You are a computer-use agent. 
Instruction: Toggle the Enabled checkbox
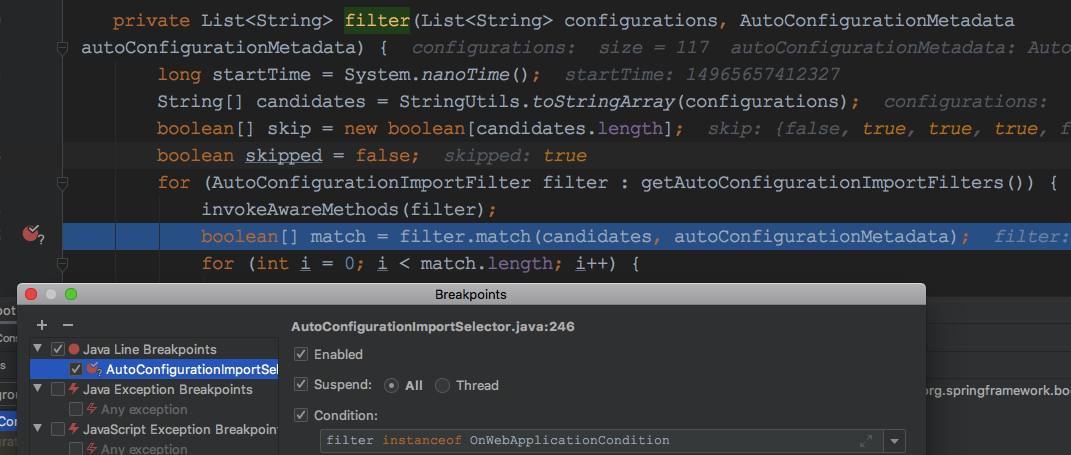(x=301, y=355)
